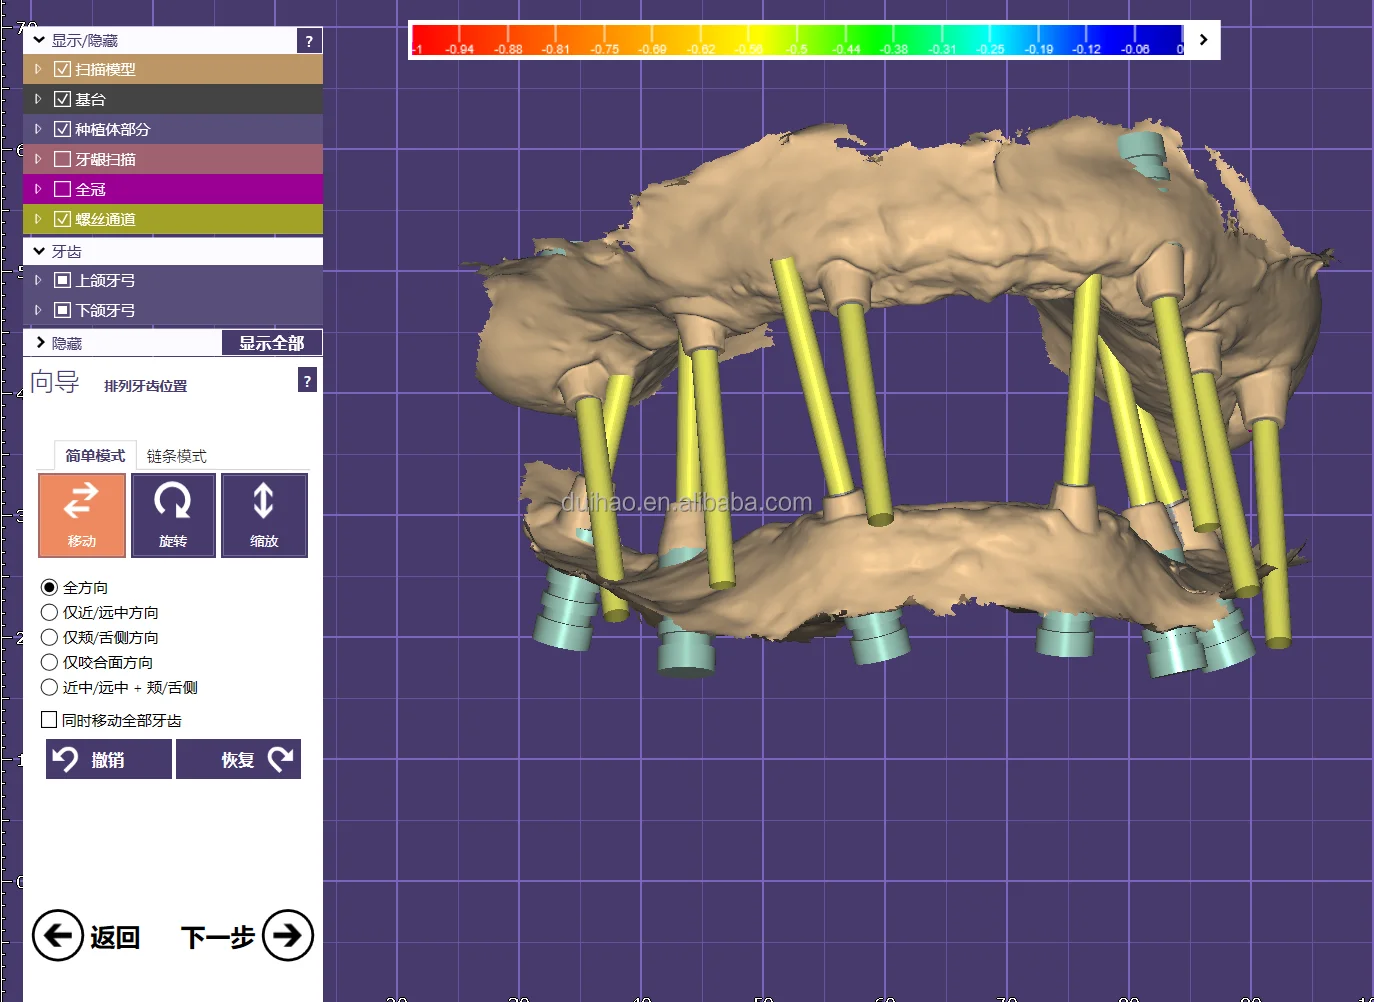Collapse the 显示/隐藏 section
The image size is (1374, 1002).
(x=39, y=40)
